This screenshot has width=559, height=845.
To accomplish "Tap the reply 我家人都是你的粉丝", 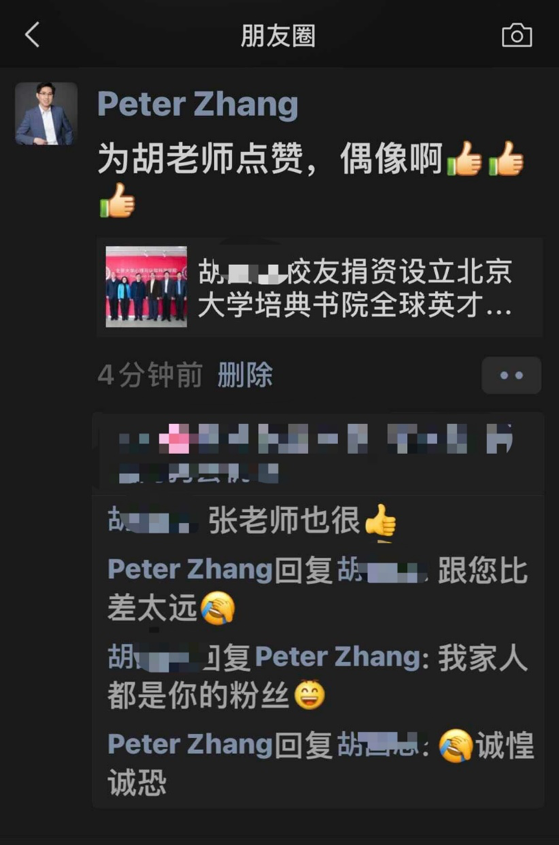I will tap(317, 676).
